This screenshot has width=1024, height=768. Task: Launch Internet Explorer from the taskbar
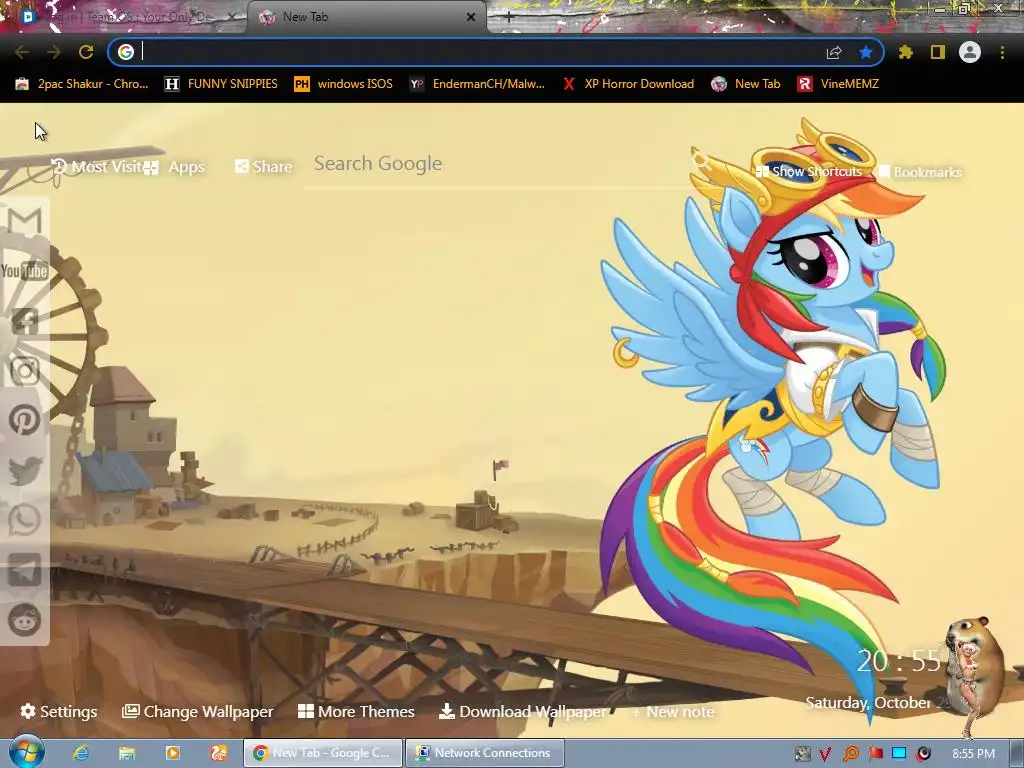click(x=81, y=753)
